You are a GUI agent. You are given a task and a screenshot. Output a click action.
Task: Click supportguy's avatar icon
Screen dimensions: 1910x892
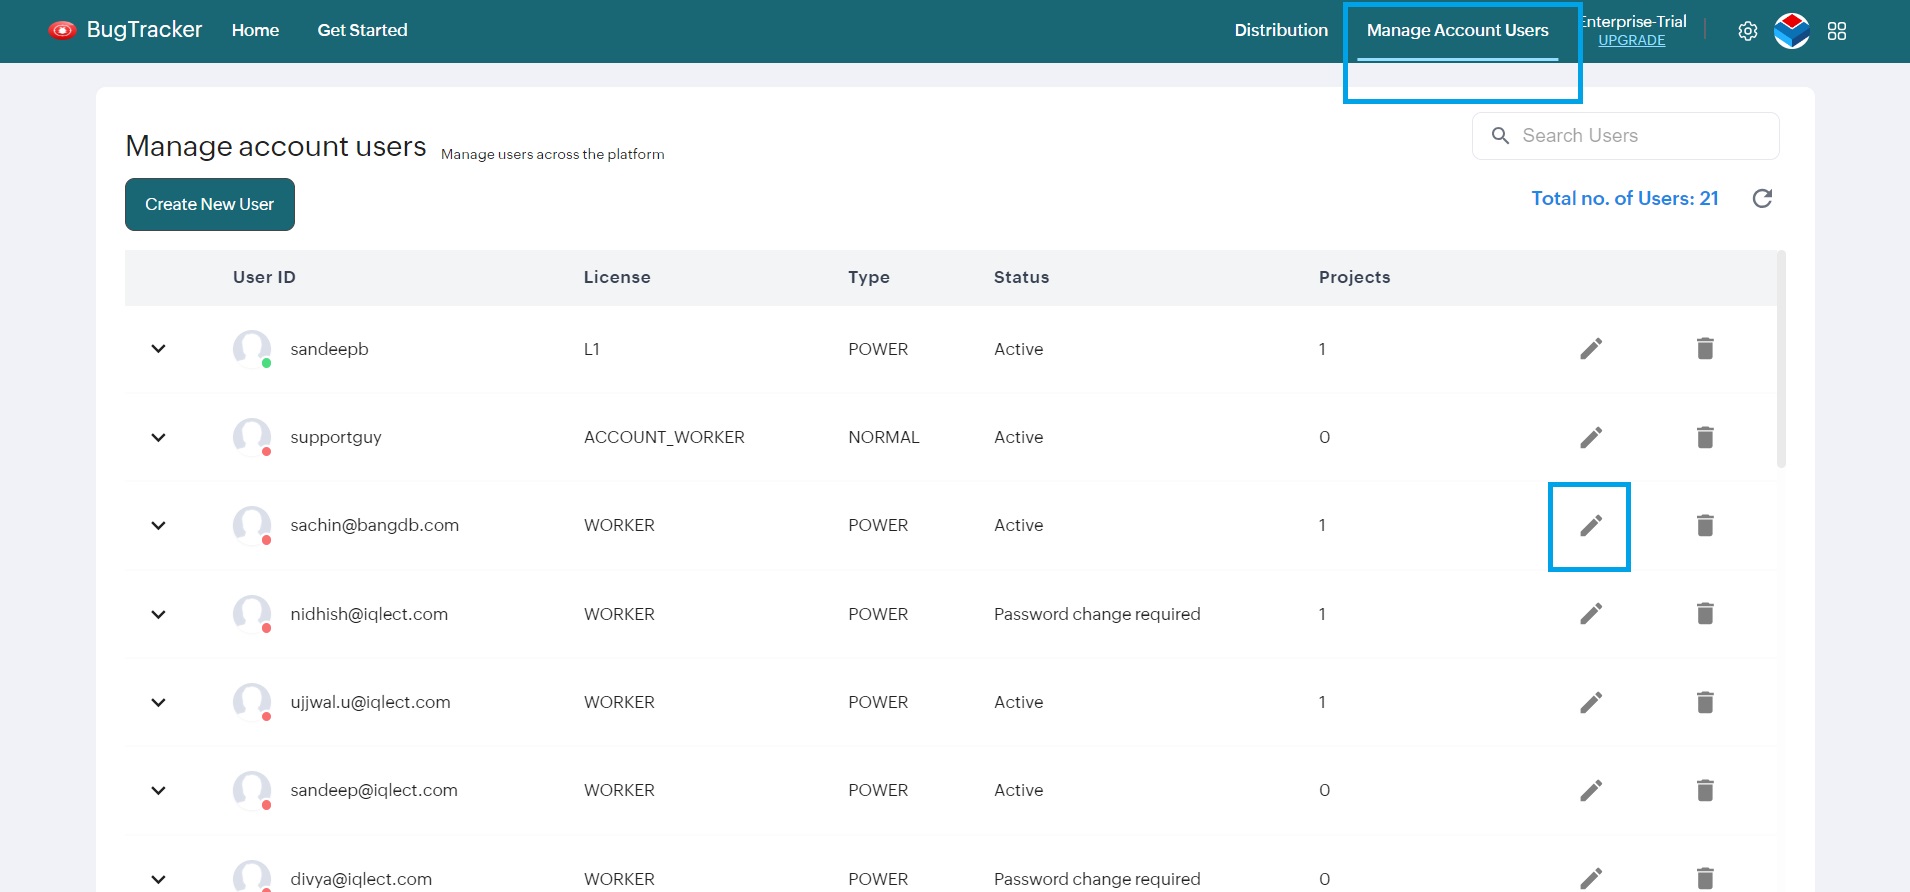252,437
